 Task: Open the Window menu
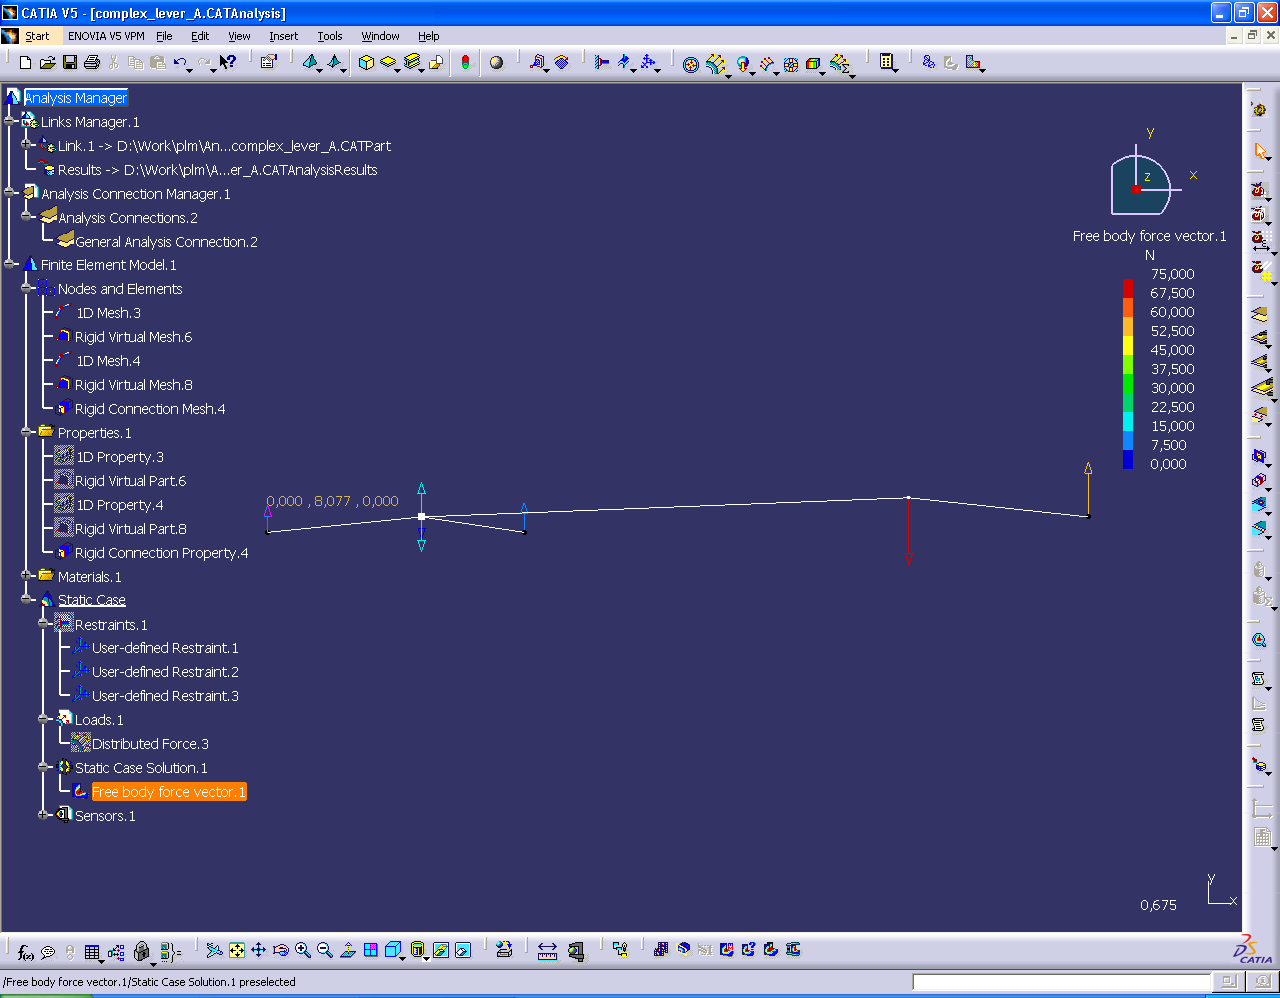pyautogui.click(x=380, y=36)
